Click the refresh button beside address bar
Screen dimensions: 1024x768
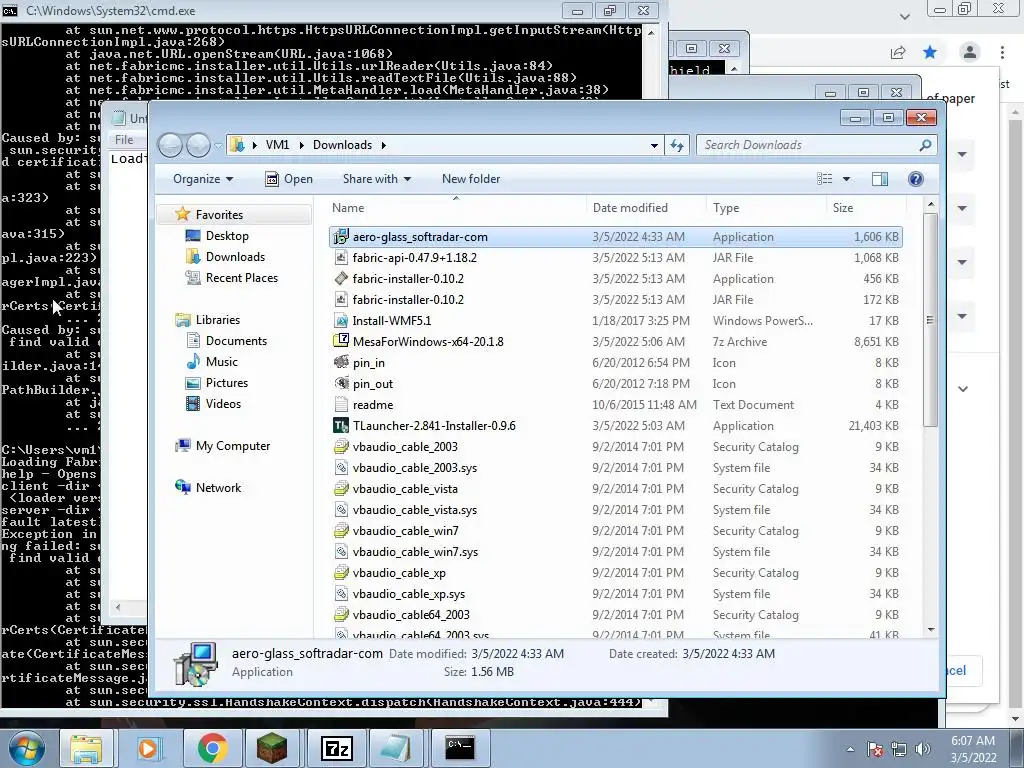click(x=677, y=145)
